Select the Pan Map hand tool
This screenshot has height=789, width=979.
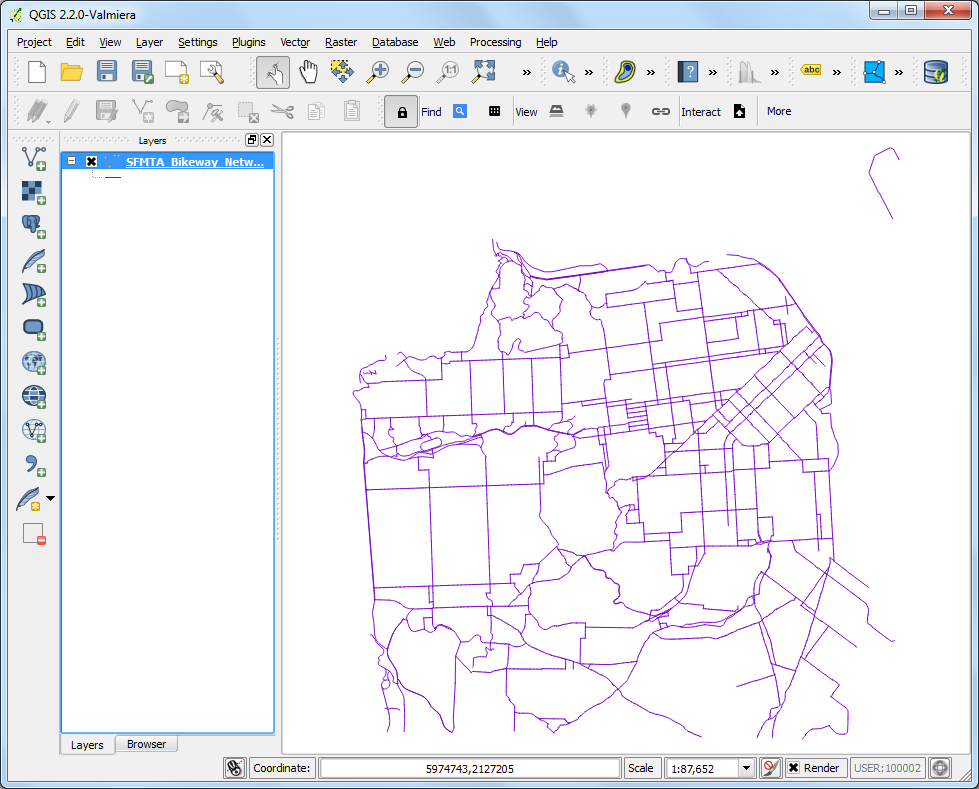[x=308, y=71]
